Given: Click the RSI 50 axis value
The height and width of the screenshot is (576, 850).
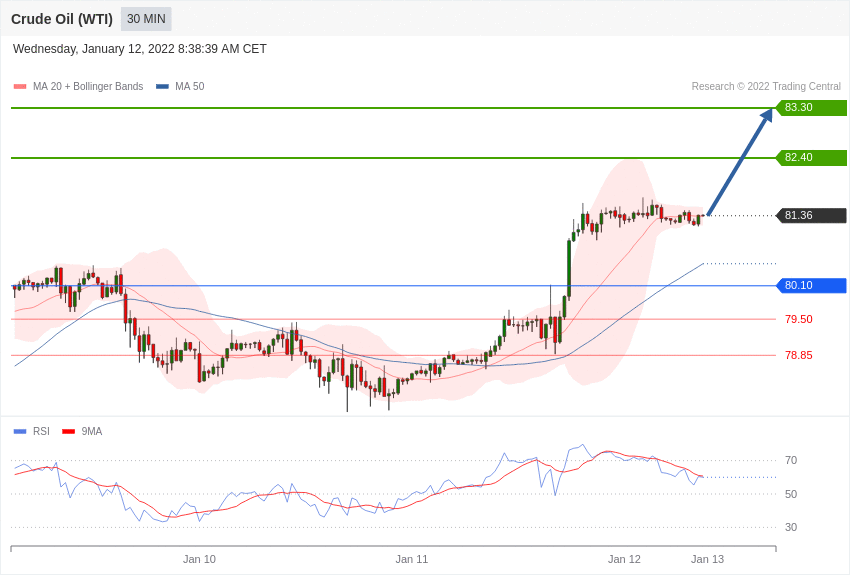Looking at the screenshot, I should (x=791, y=494).
